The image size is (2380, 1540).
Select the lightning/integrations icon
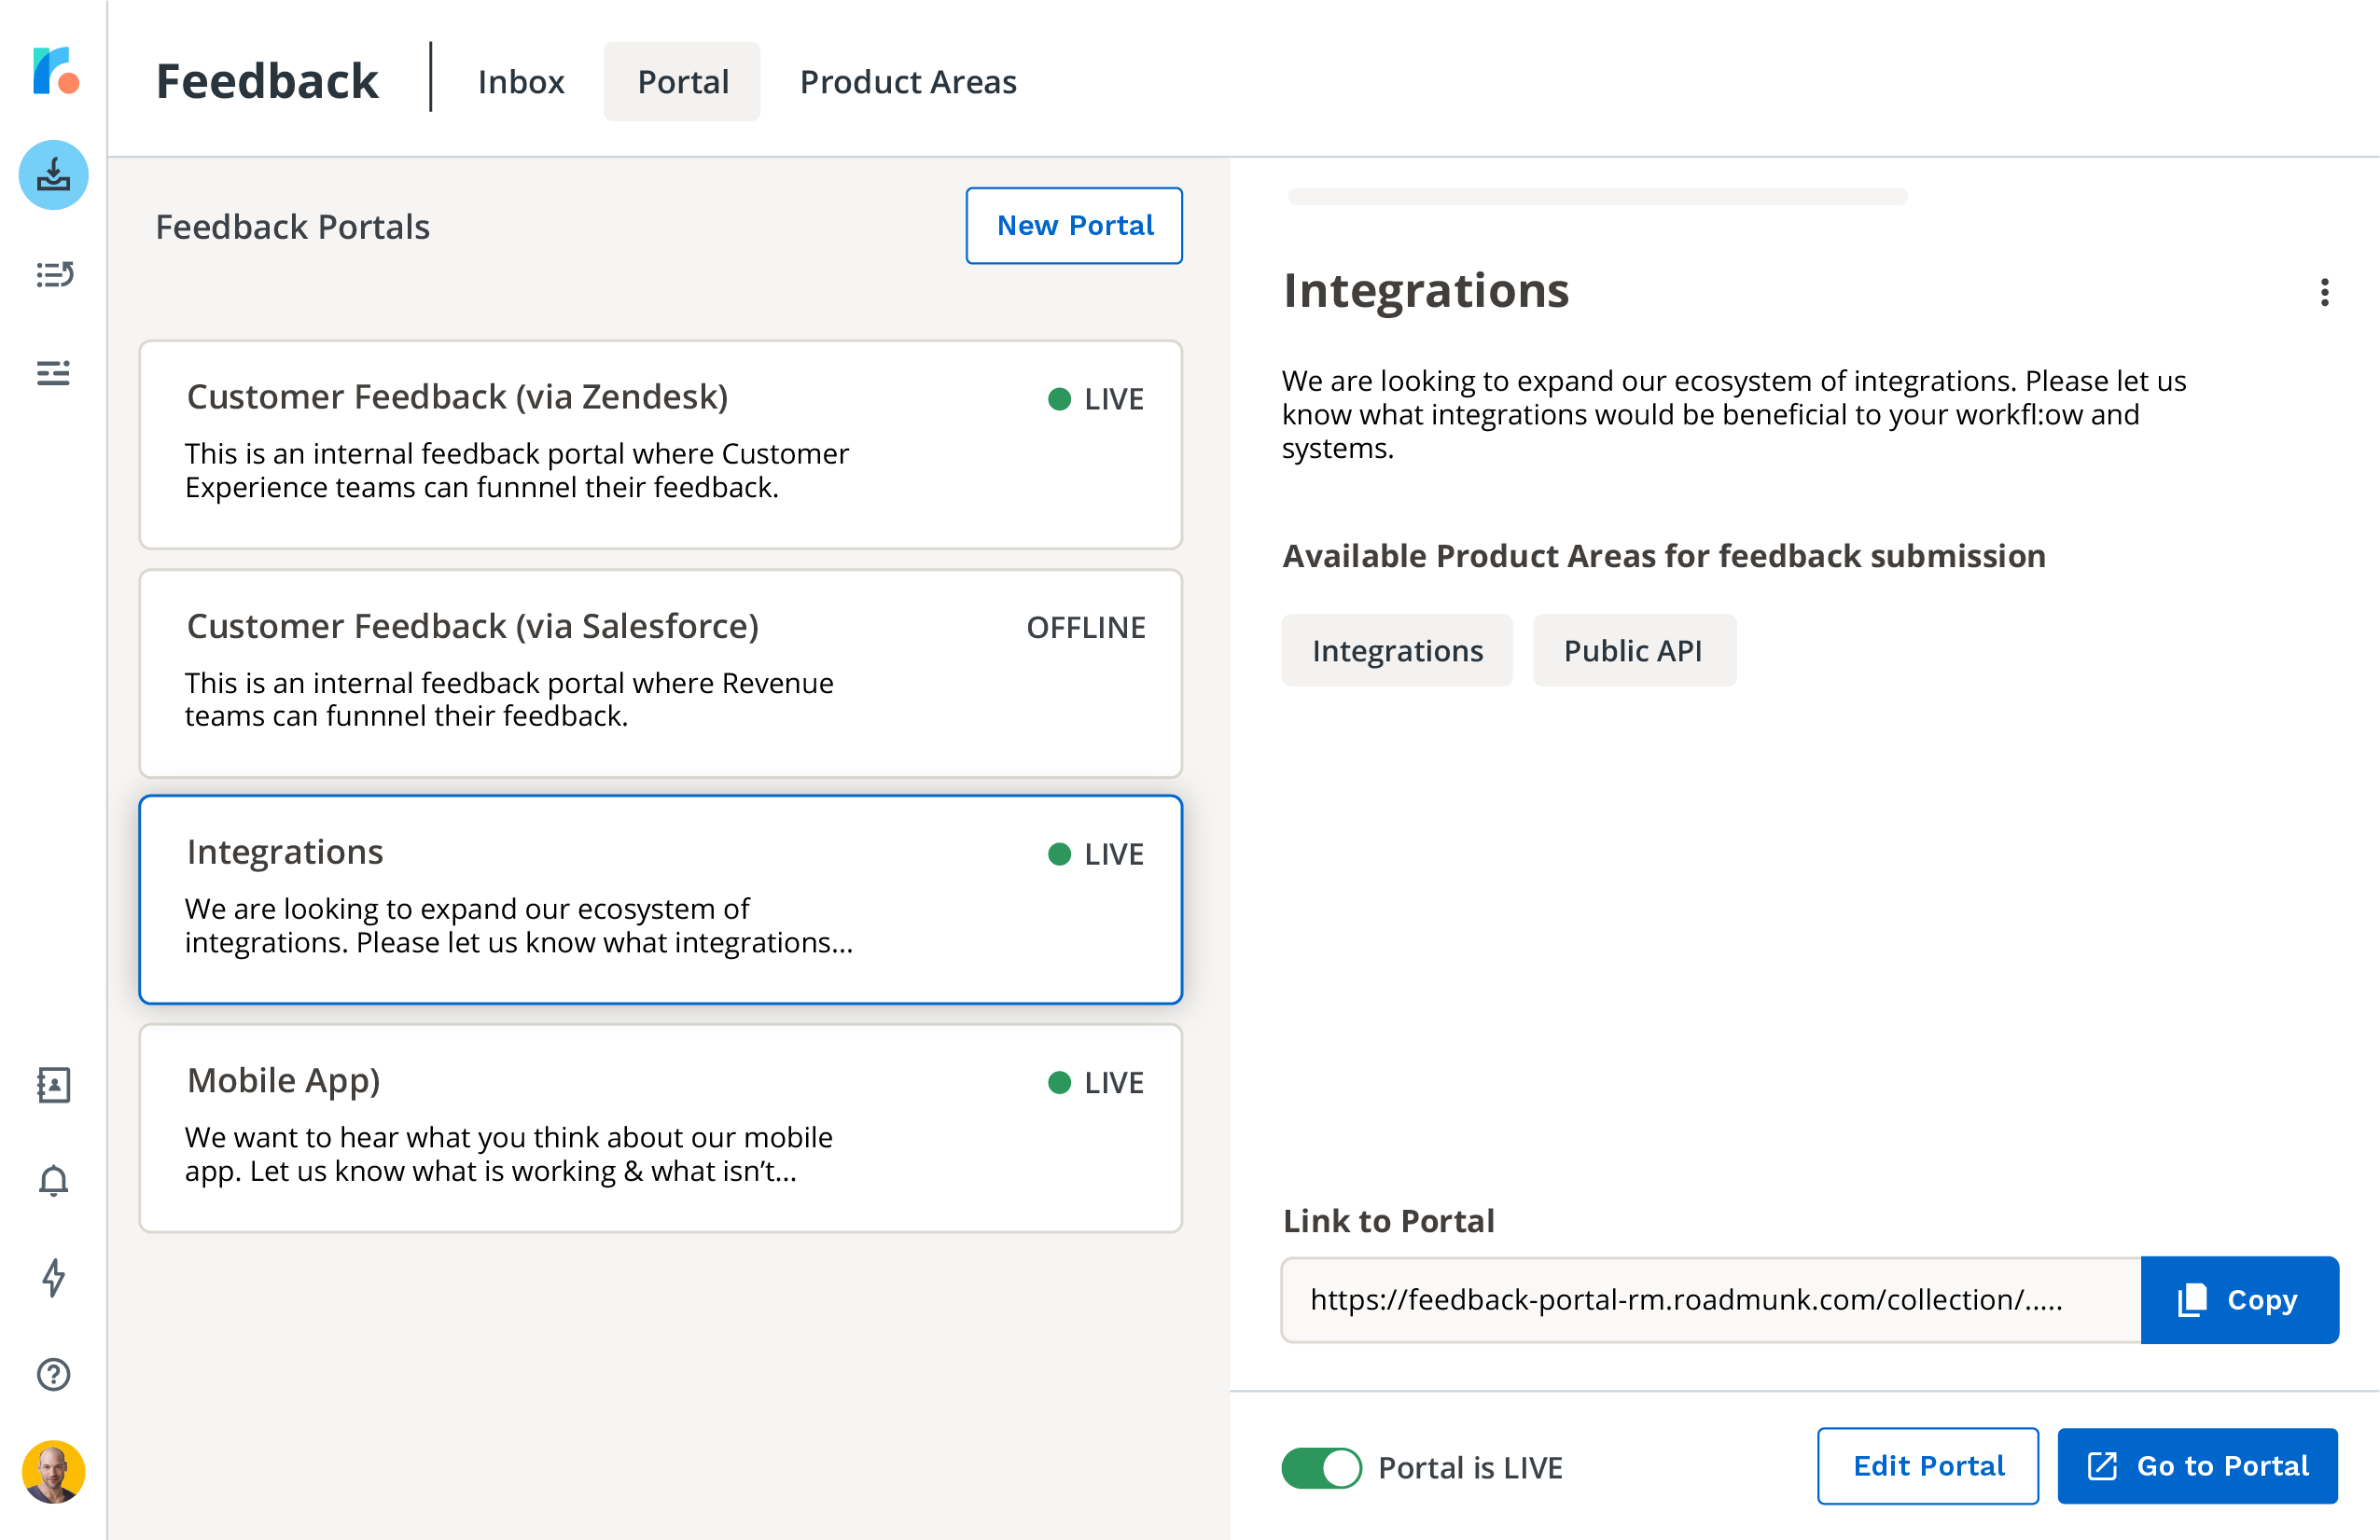[52, 1278]
